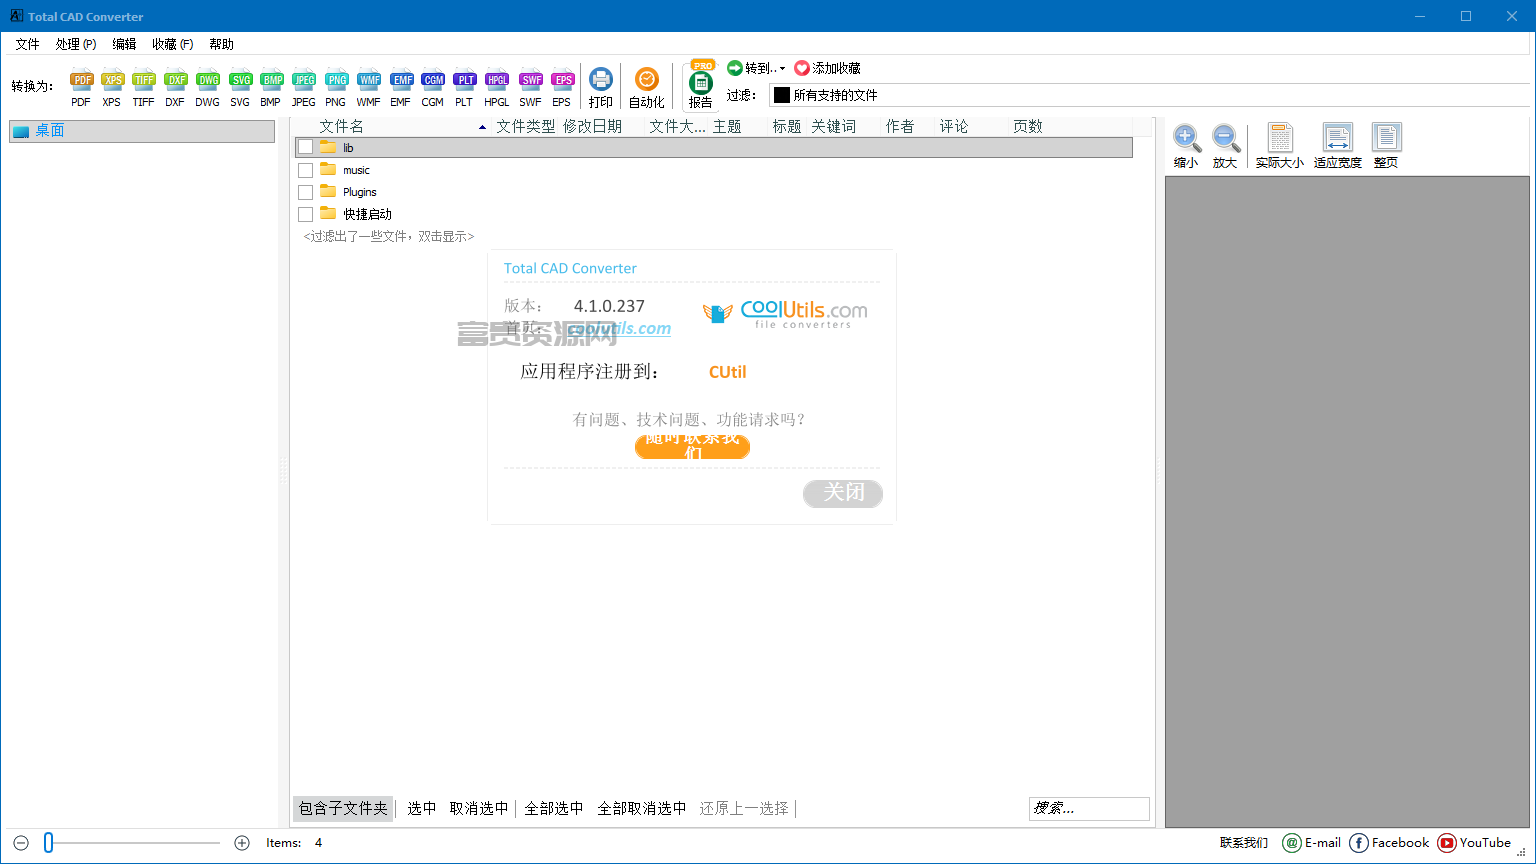This screenshot has width=1536, height=864.
Task: Click 取消选中 button
Action: point(479,808)
